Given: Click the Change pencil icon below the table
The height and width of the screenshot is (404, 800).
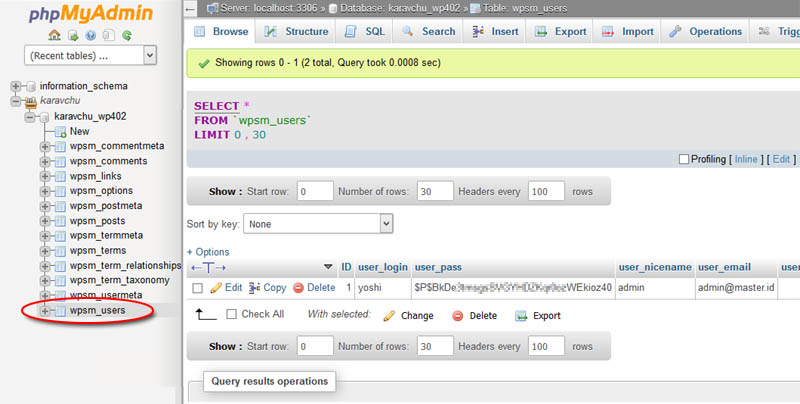Looking at the screenshot, I should tap(389, 316).
